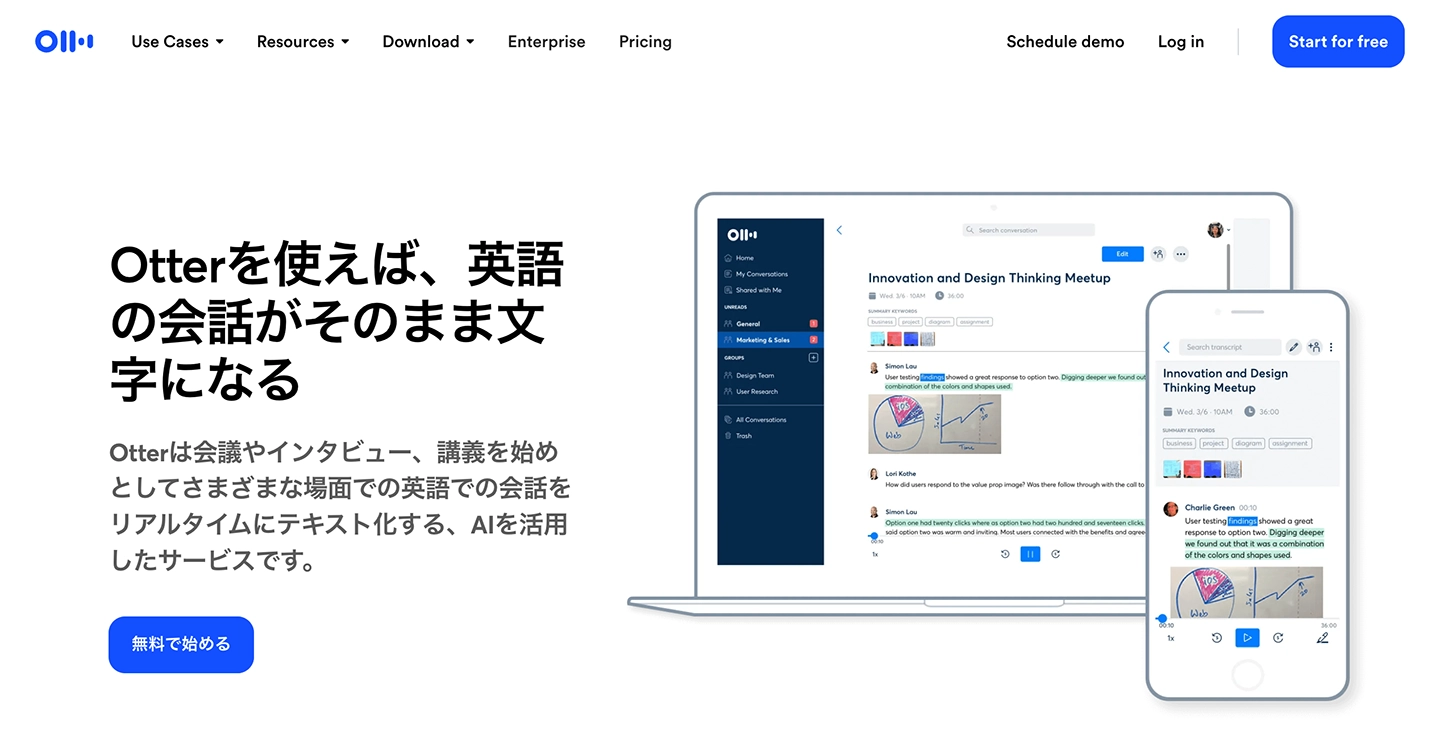Select Home in the laptop mockup sidebar
This screenshot has width=1440, height=738.
click(740, 258)
